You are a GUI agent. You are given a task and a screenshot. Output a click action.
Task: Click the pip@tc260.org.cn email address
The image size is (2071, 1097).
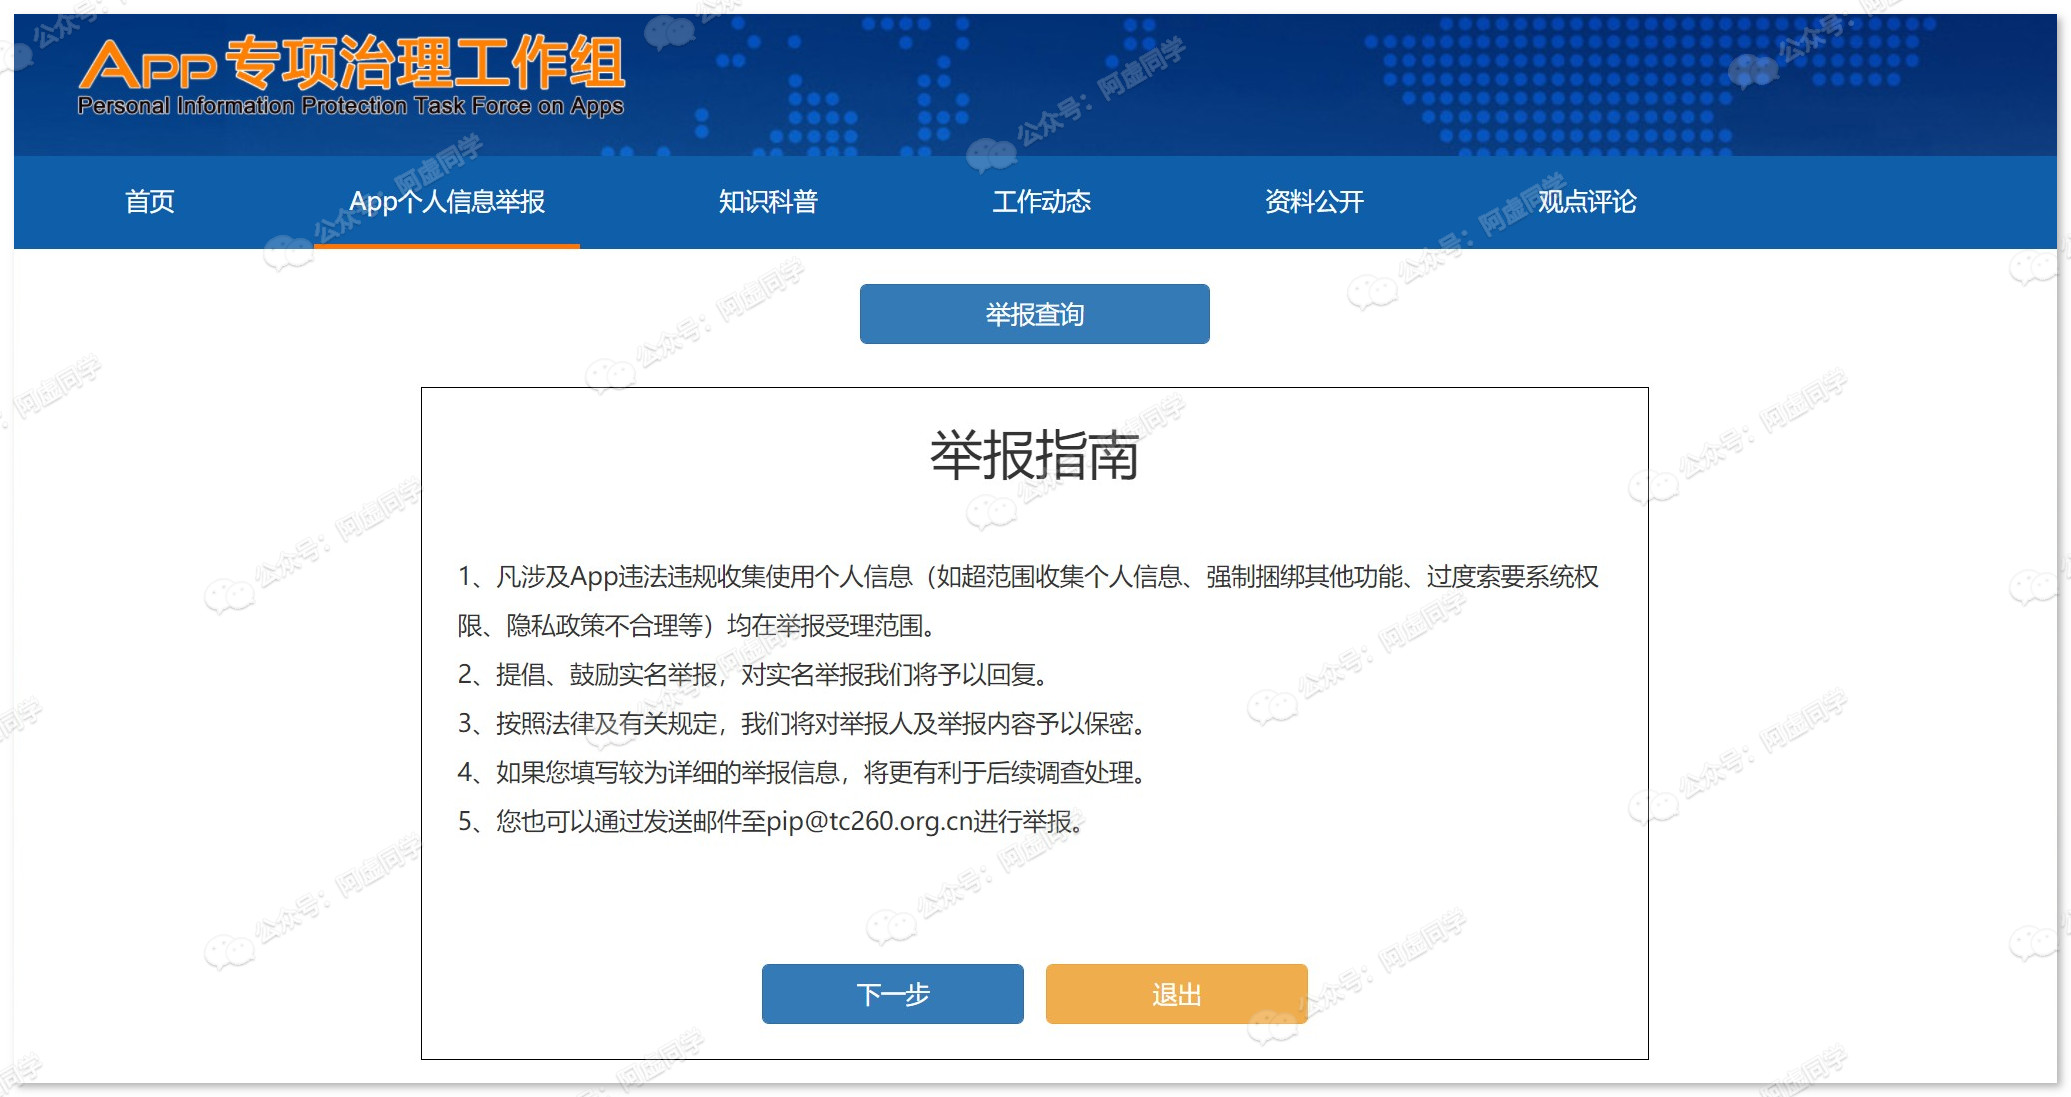coord(869,822)
